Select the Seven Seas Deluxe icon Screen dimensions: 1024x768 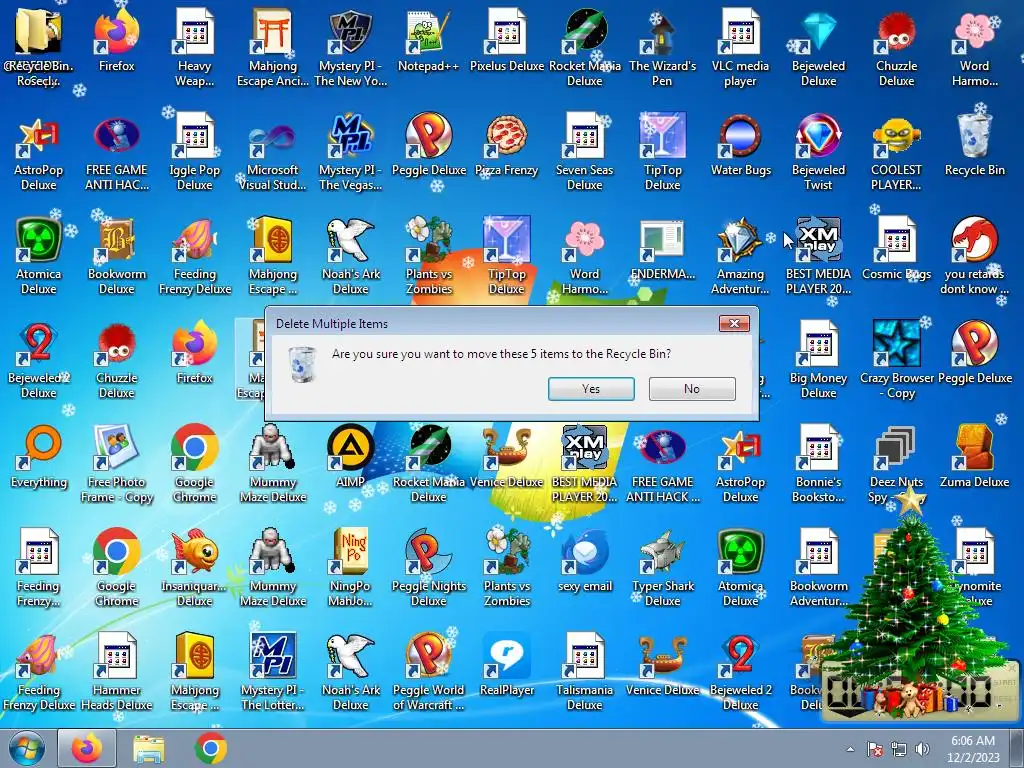coord(584,152)
